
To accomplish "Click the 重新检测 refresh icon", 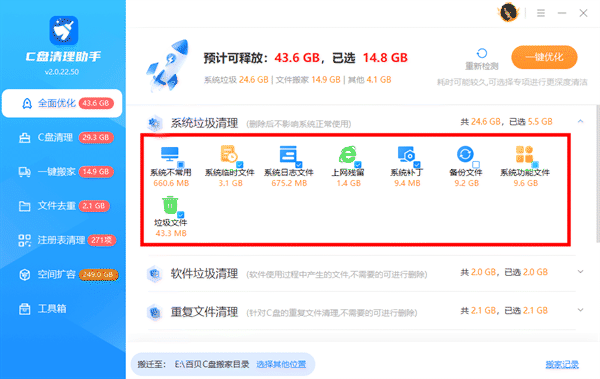I will [x=482, y=53].
